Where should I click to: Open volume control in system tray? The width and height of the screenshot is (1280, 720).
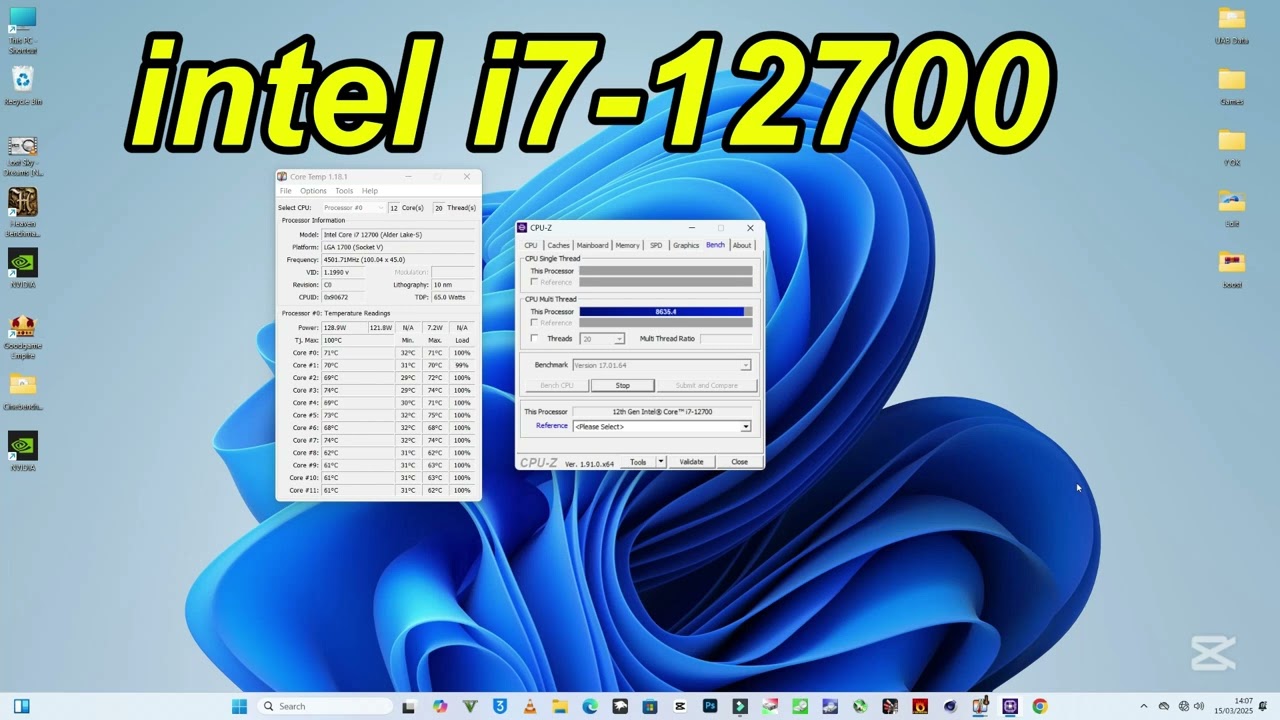tap(1199, 706)
